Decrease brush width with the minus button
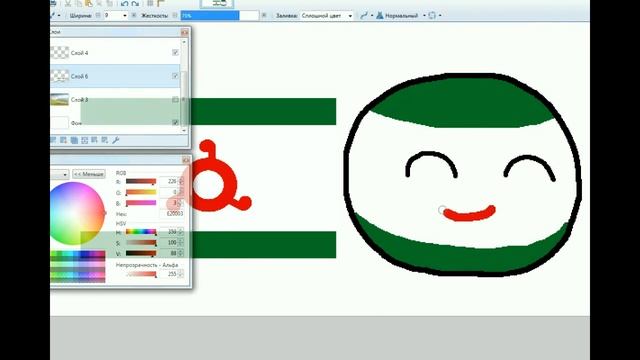This screenshot has height=360, width=640. (x=98, y=16)
